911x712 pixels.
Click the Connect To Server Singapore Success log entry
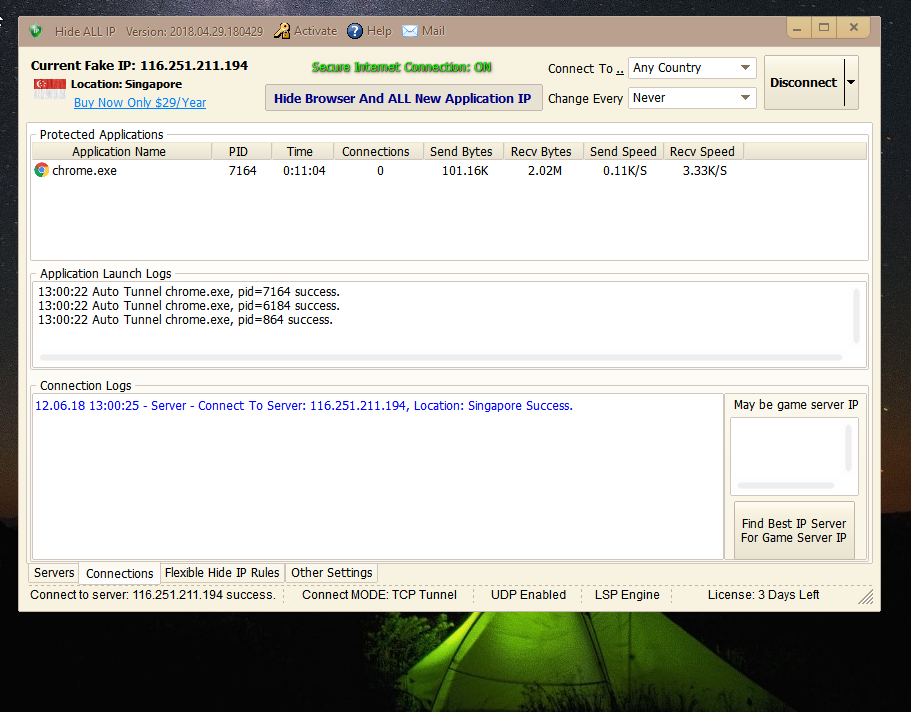tap(304, 406)
